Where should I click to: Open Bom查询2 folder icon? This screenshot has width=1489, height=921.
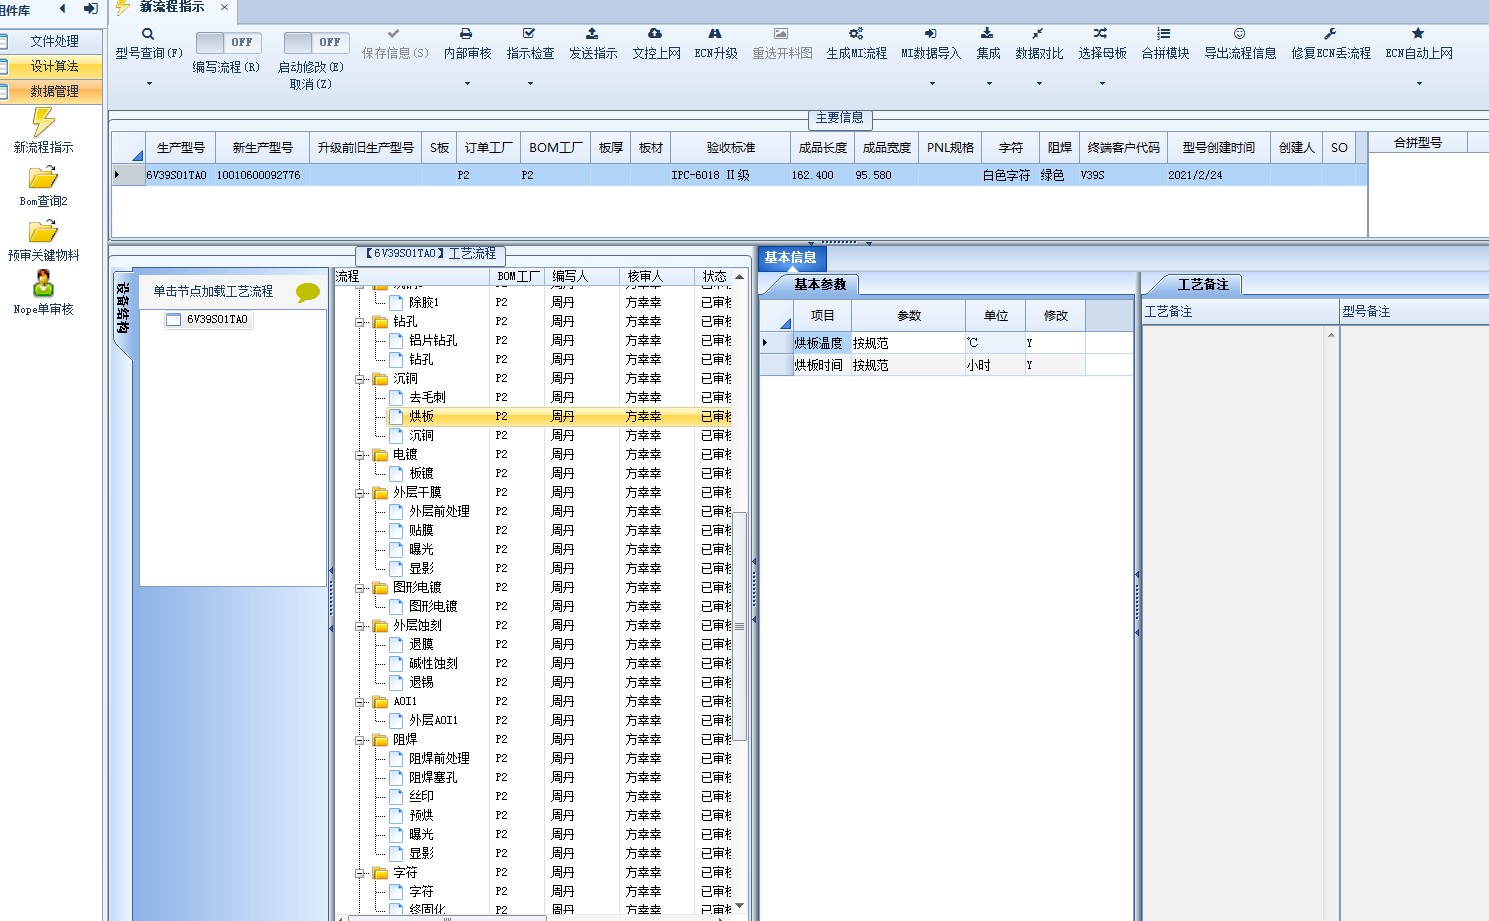(x=43, y=178)
